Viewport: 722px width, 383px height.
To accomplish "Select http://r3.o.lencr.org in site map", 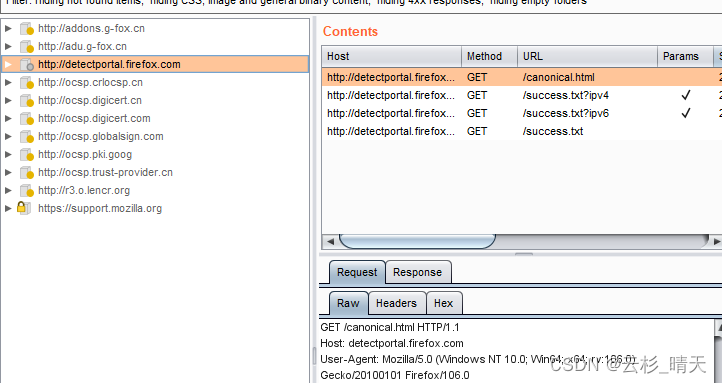I will coord(84,190).
